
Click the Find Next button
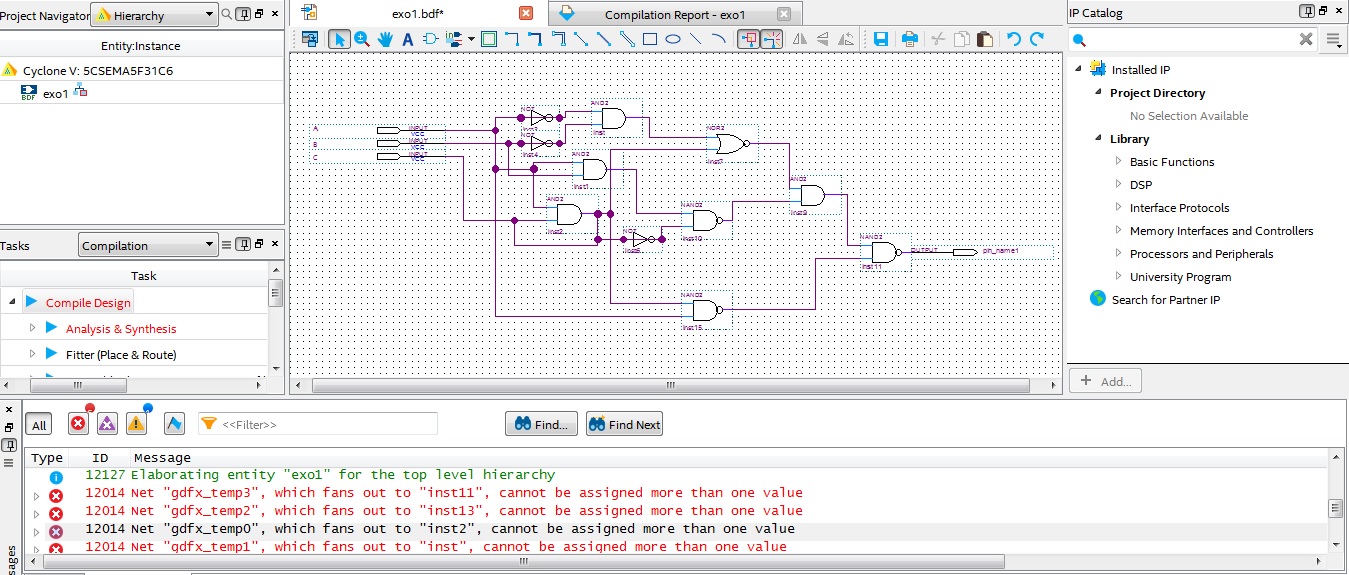[624, 424]
